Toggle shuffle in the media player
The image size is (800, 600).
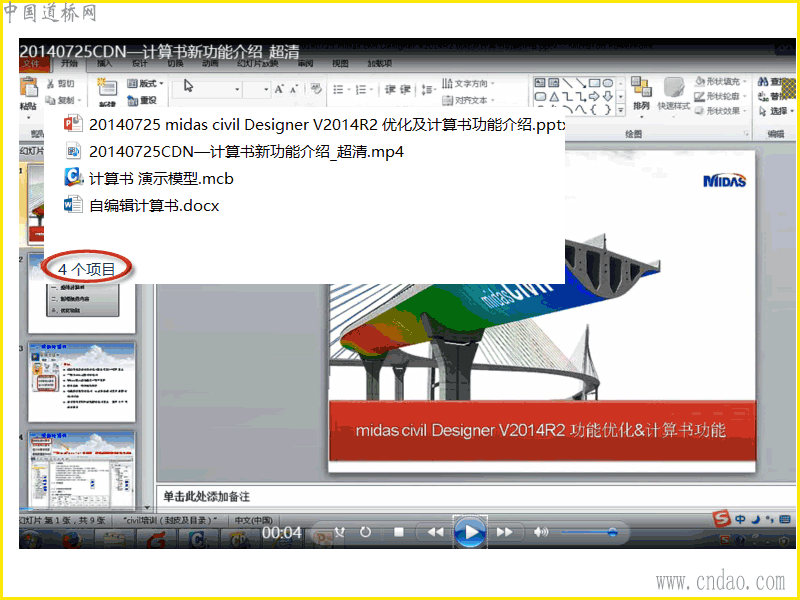point(339,532)
